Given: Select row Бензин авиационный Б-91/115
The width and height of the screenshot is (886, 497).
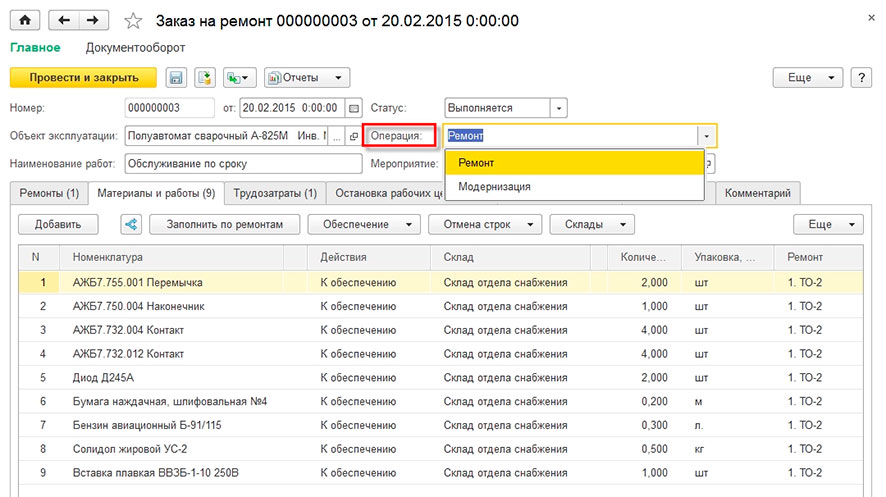Looking at the screenshot, I should click(441, 425).
